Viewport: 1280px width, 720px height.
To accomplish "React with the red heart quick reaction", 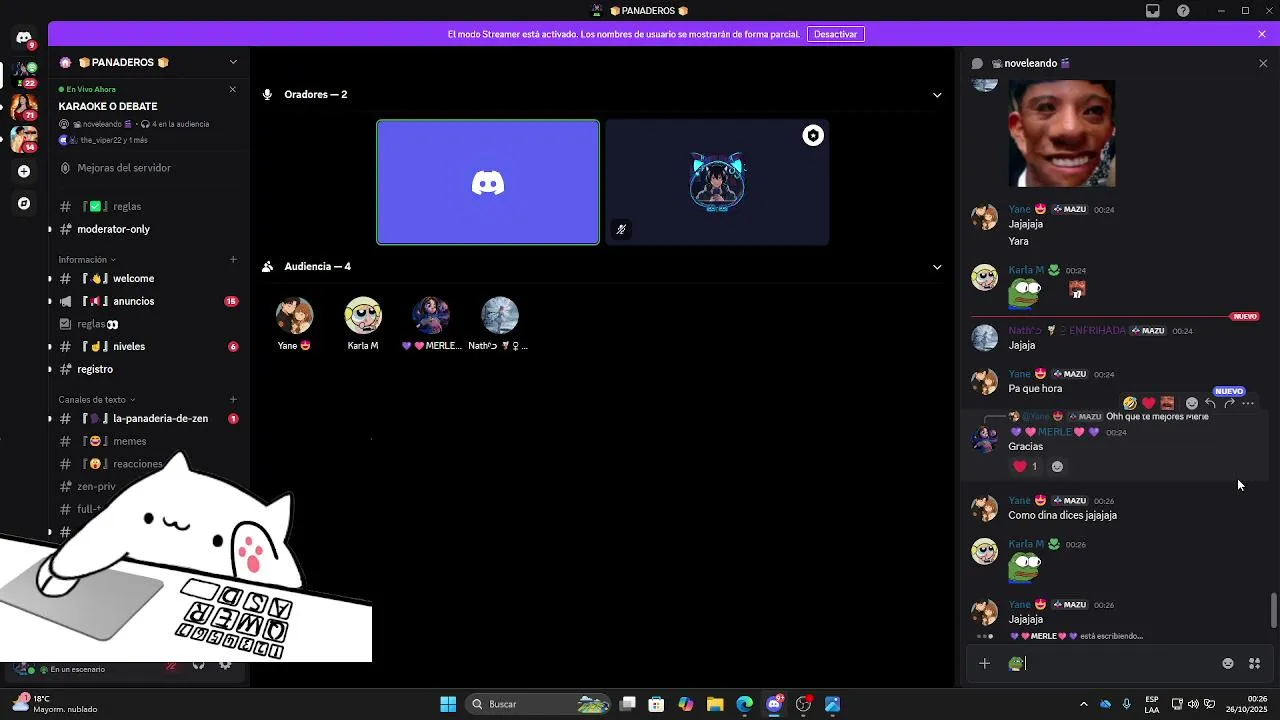I will coord(1148,403).
